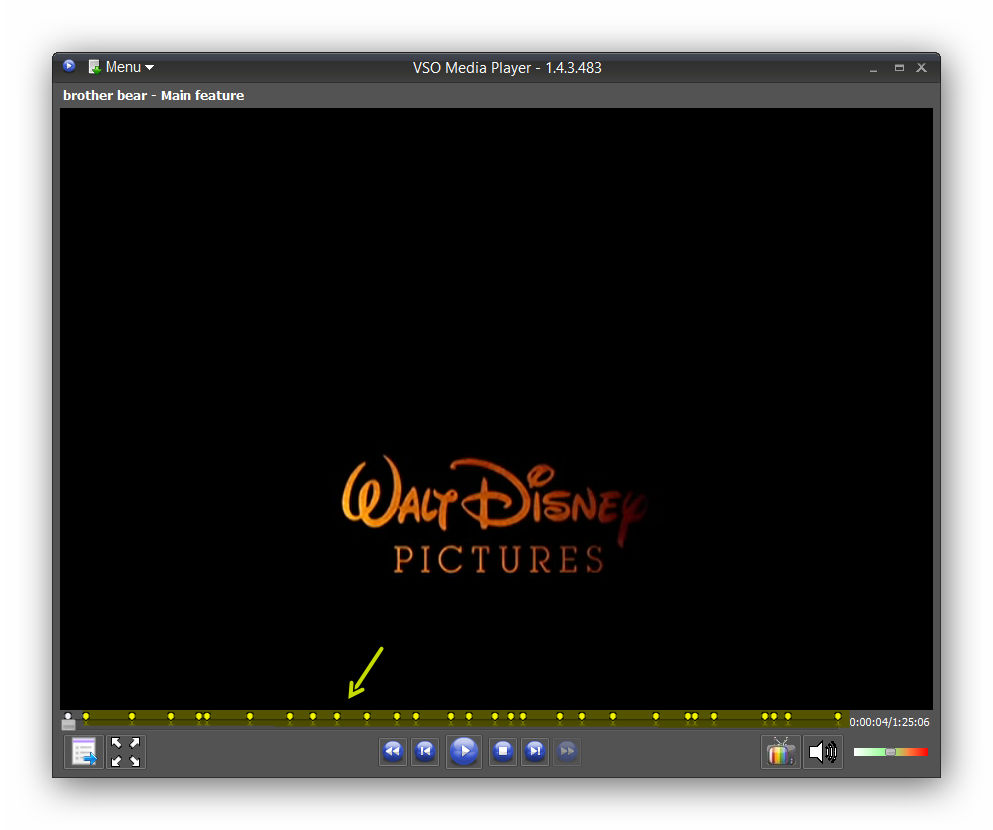This screenshot has height=830, width=993.
Task: Jump to the previous chapter
Action: click(x=425, y=751)
